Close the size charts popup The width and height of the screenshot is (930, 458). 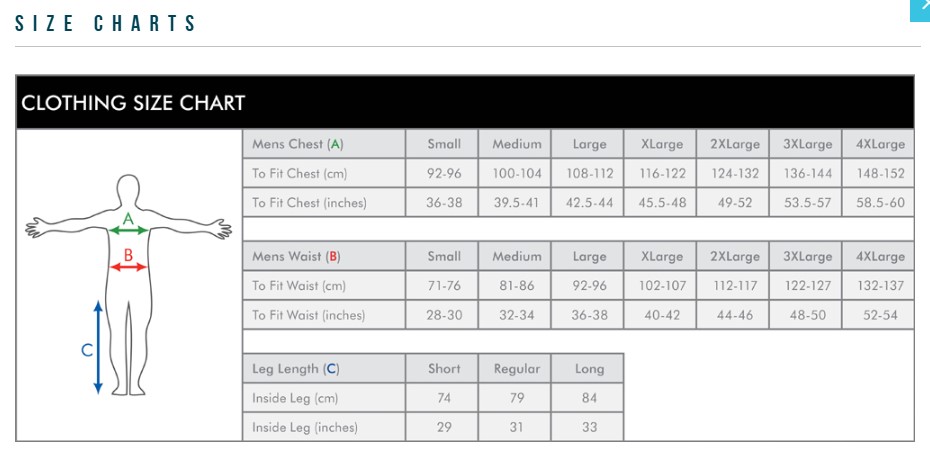922,9
